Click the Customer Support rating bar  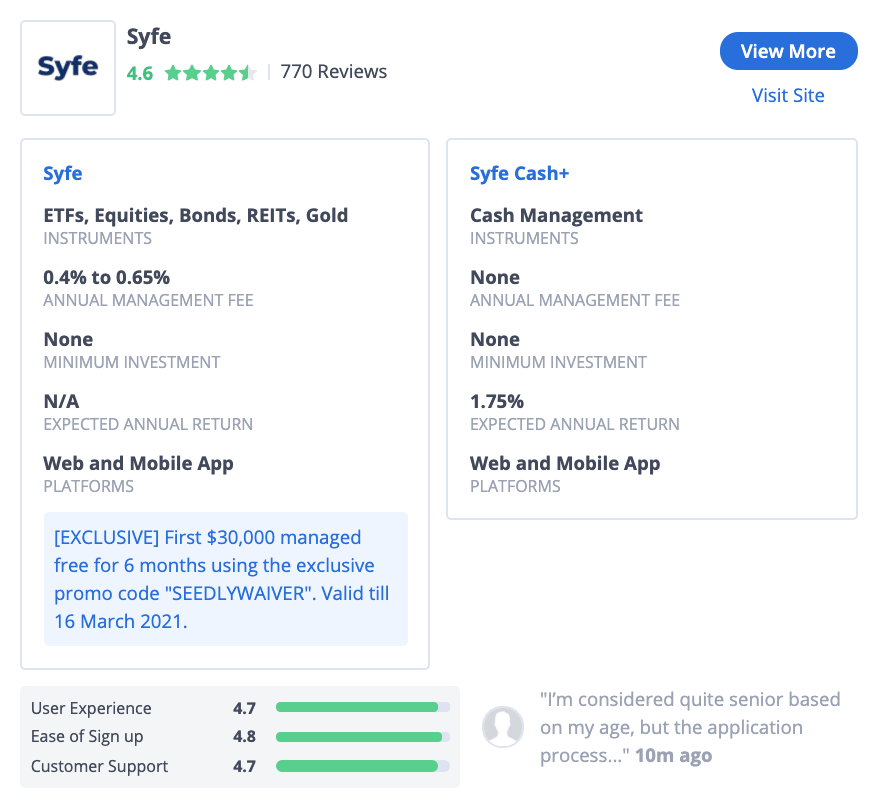click(363, 766)
